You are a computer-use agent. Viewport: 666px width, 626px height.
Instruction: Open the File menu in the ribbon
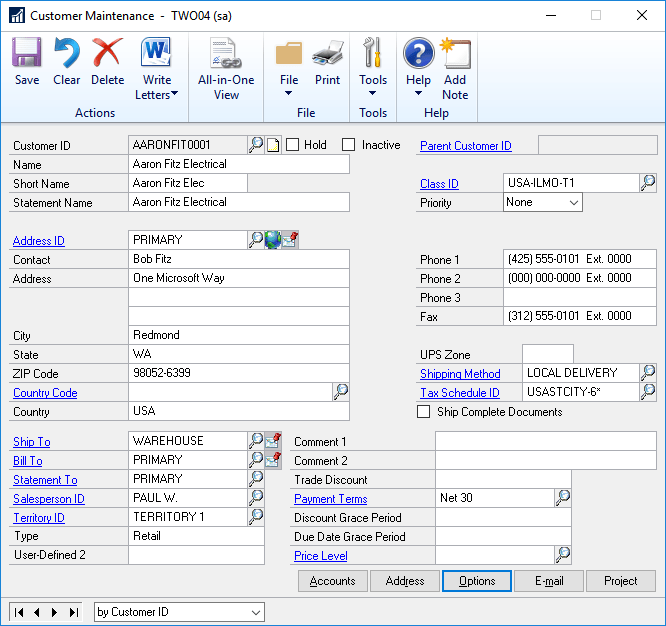(289, 68)
